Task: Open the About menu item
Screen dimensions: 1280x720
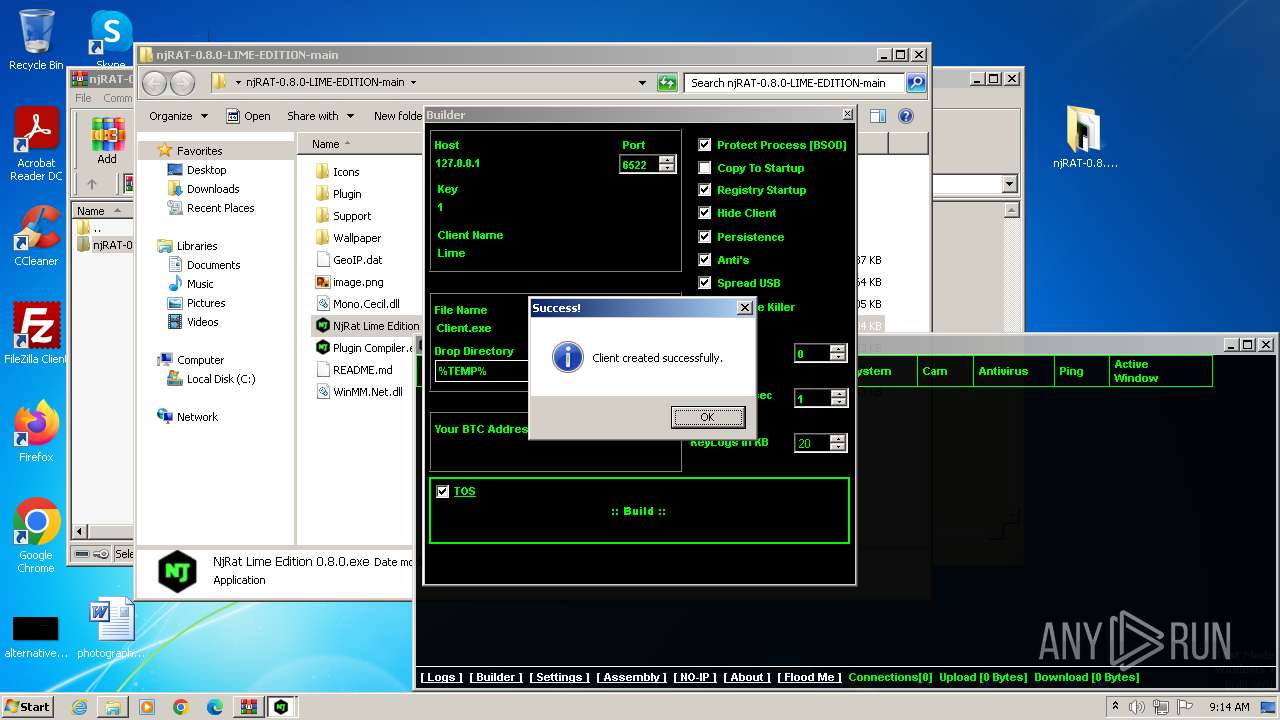Action: (747, 677)
